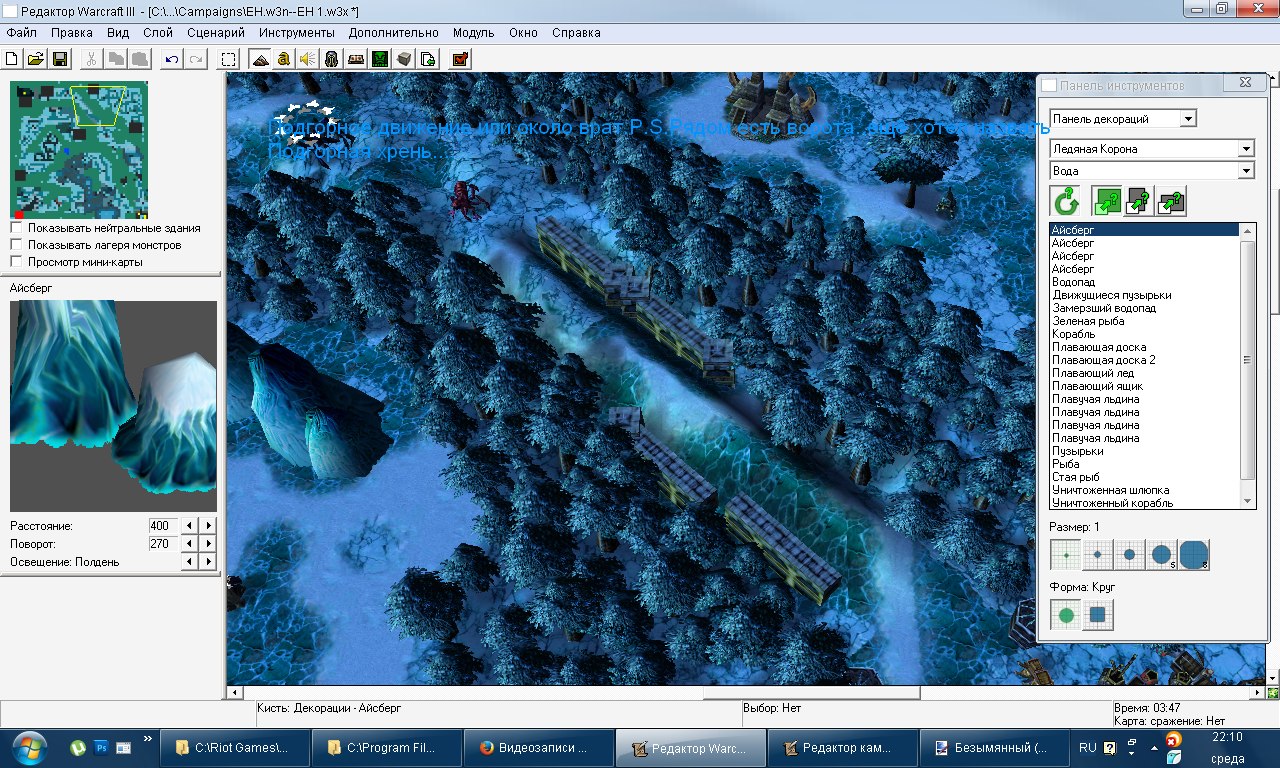Select the square brush shape

click(1098, 615)
